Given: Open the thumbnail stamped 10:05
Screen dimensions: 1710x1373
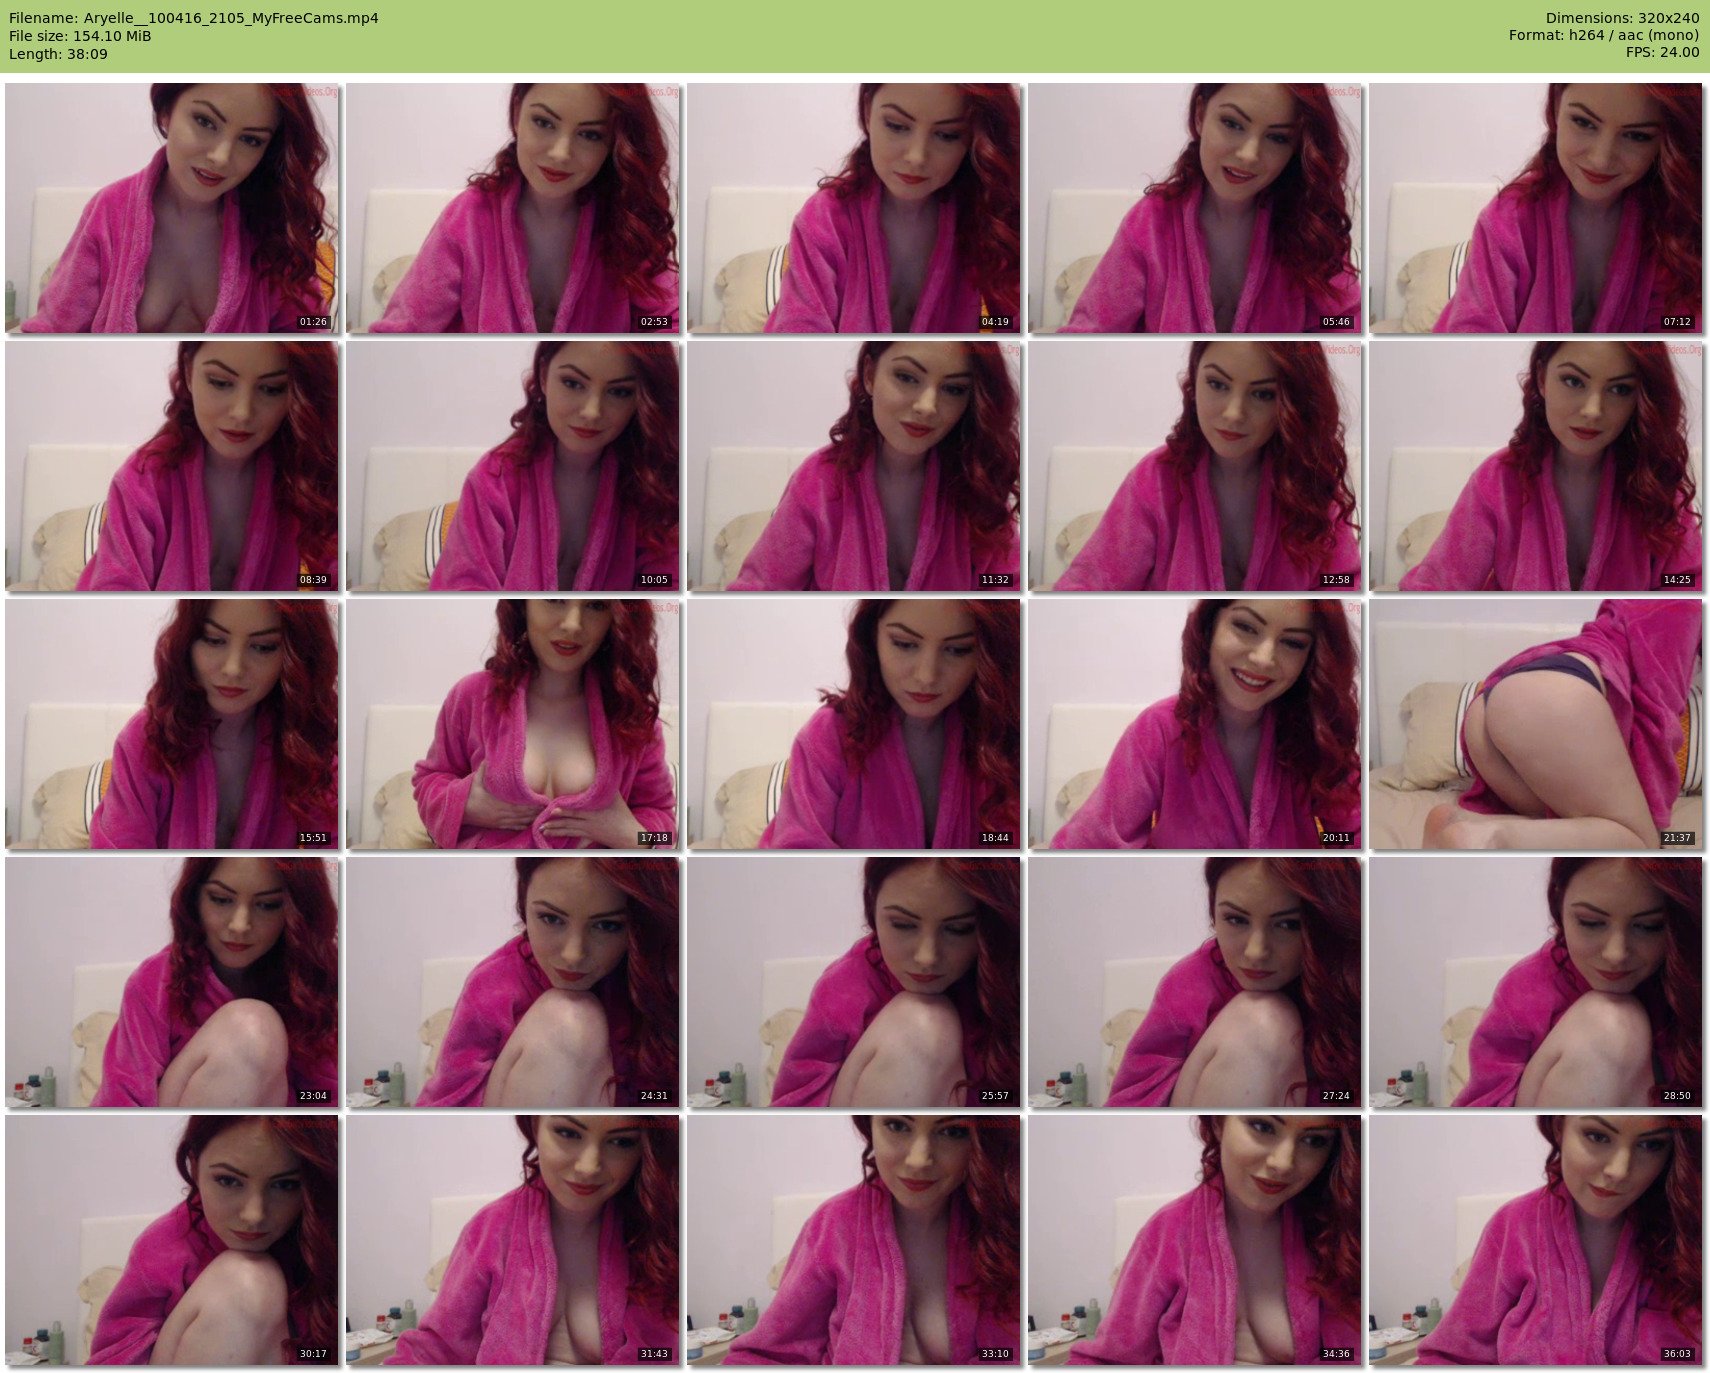Looking at the screenshot, I should [x=513, y=466].
